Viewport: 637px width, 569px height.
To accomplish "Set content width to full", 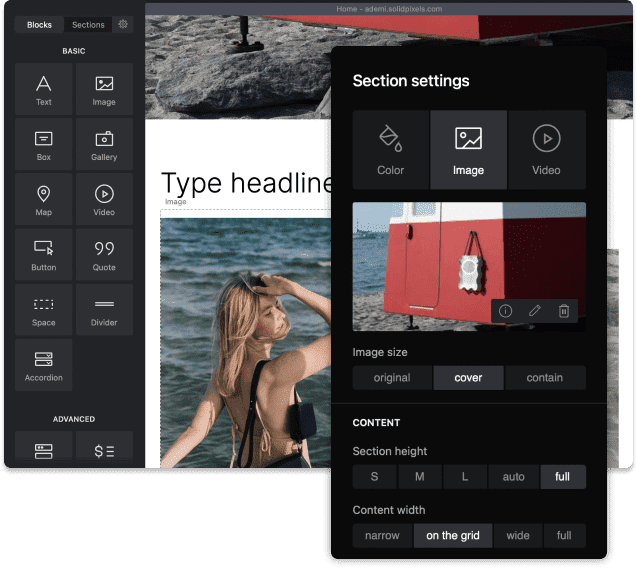I will coord(564,536).
